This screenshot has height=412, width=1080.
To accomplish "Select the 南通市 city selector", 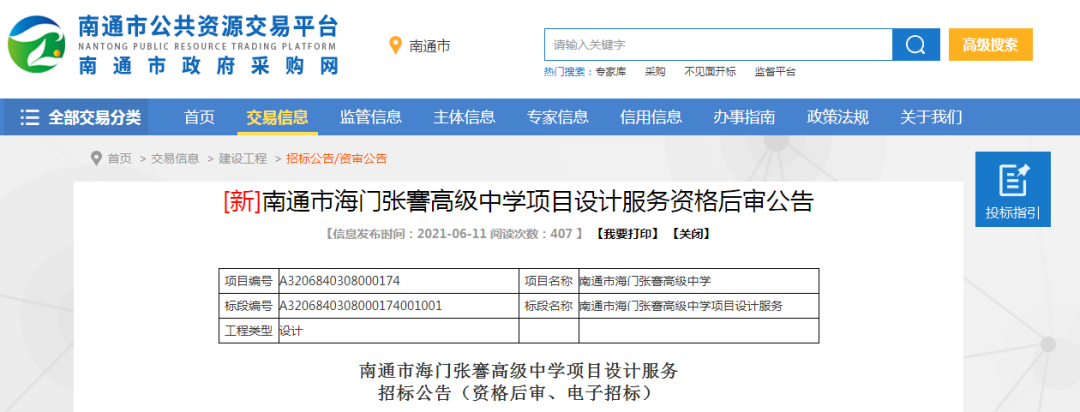I will [x=430, y=46].
